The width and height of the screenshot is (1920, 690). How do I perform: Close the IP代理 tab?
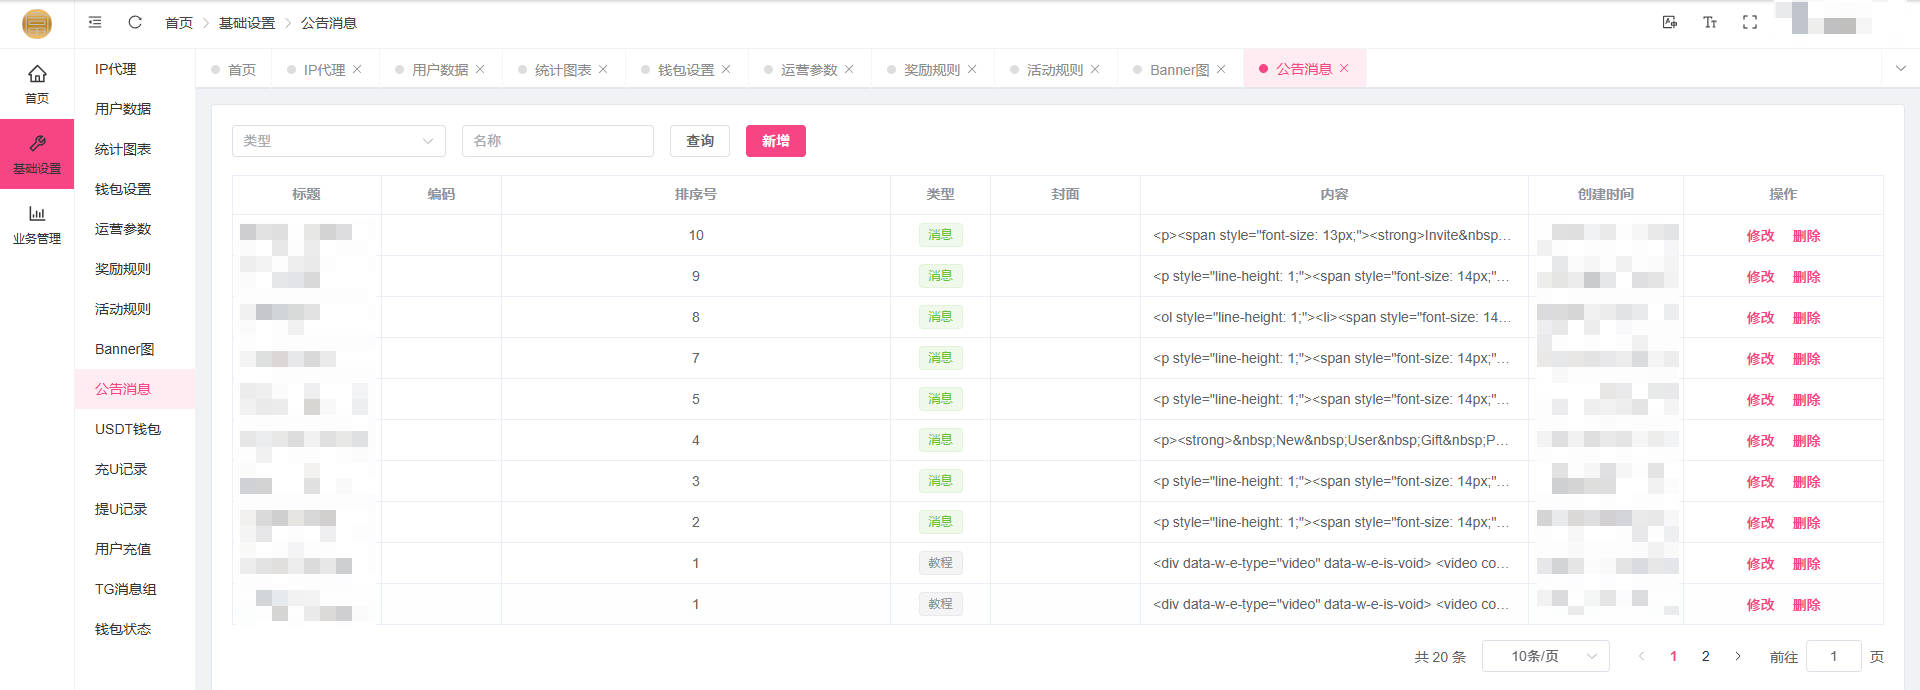pos(357,69)
